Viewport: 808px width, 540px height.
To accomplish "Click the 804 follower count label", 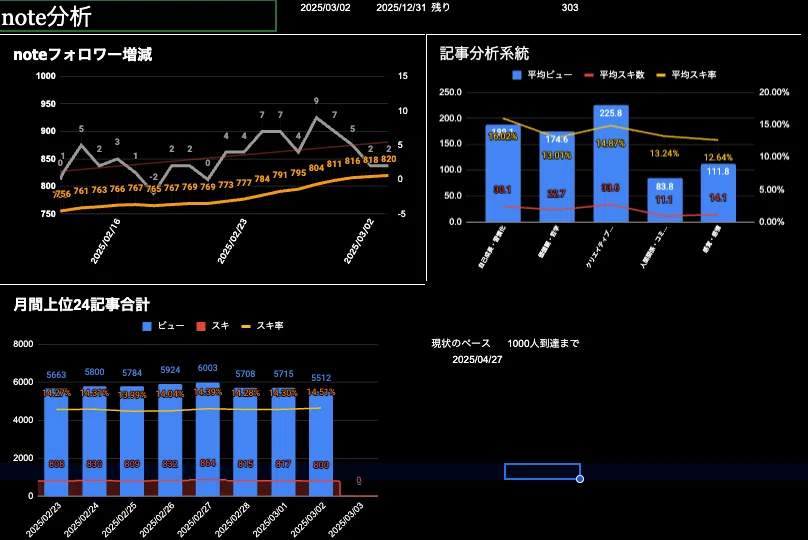I will (x=316, y=168).
